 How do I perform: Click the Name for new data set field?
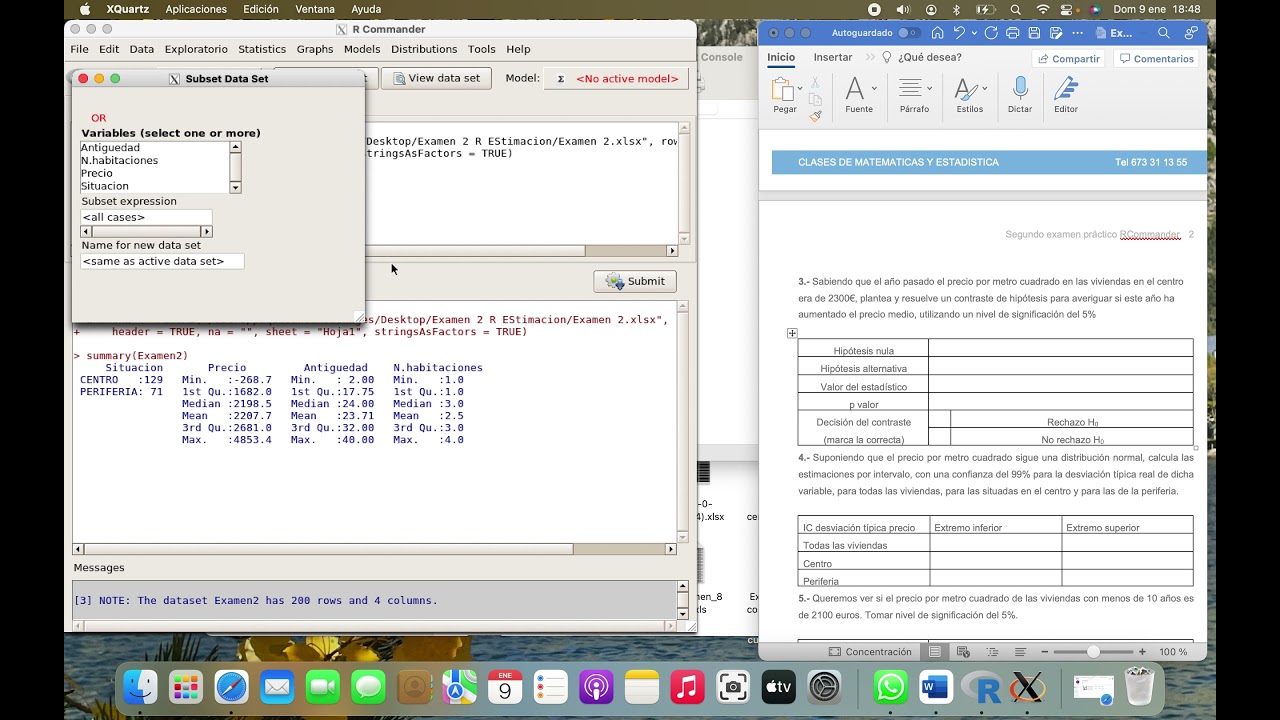click(162, 261)
